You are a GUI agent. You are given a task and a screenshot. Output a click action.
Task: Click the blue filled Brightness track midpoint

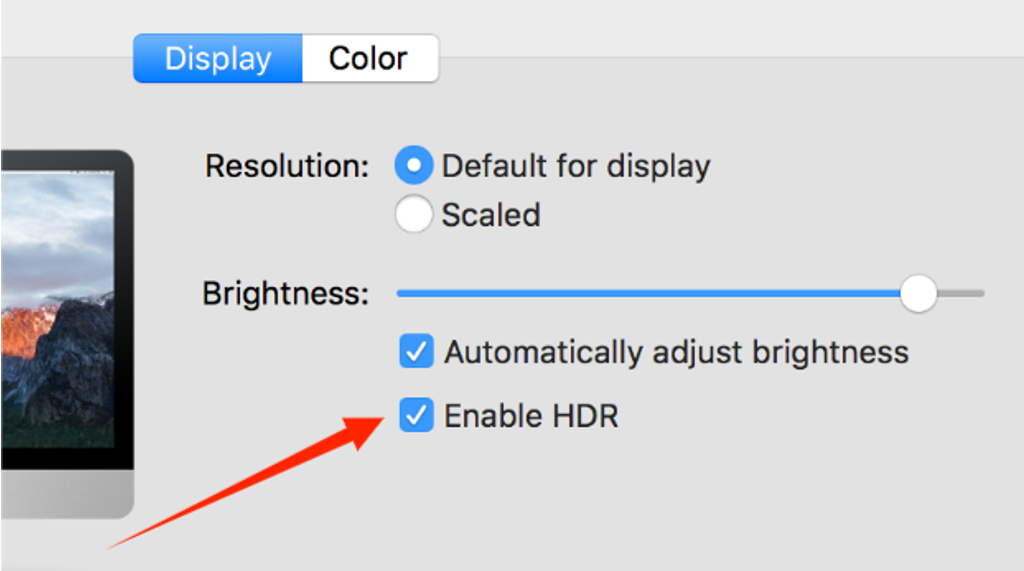tap(648, 294)
